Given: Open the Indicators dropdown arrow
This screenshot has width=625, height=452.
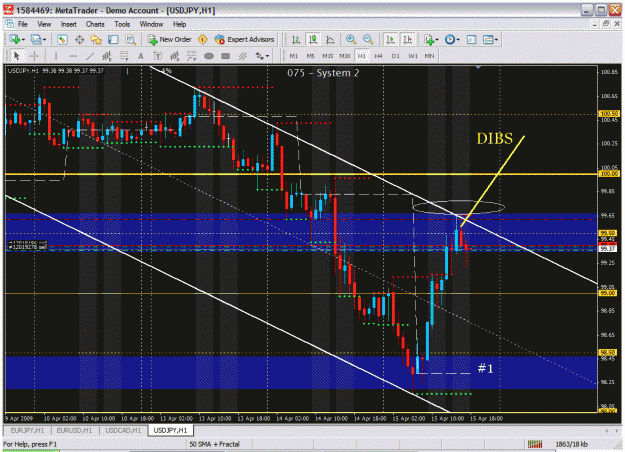Looking at the screenshot, I should click(437, 39).
